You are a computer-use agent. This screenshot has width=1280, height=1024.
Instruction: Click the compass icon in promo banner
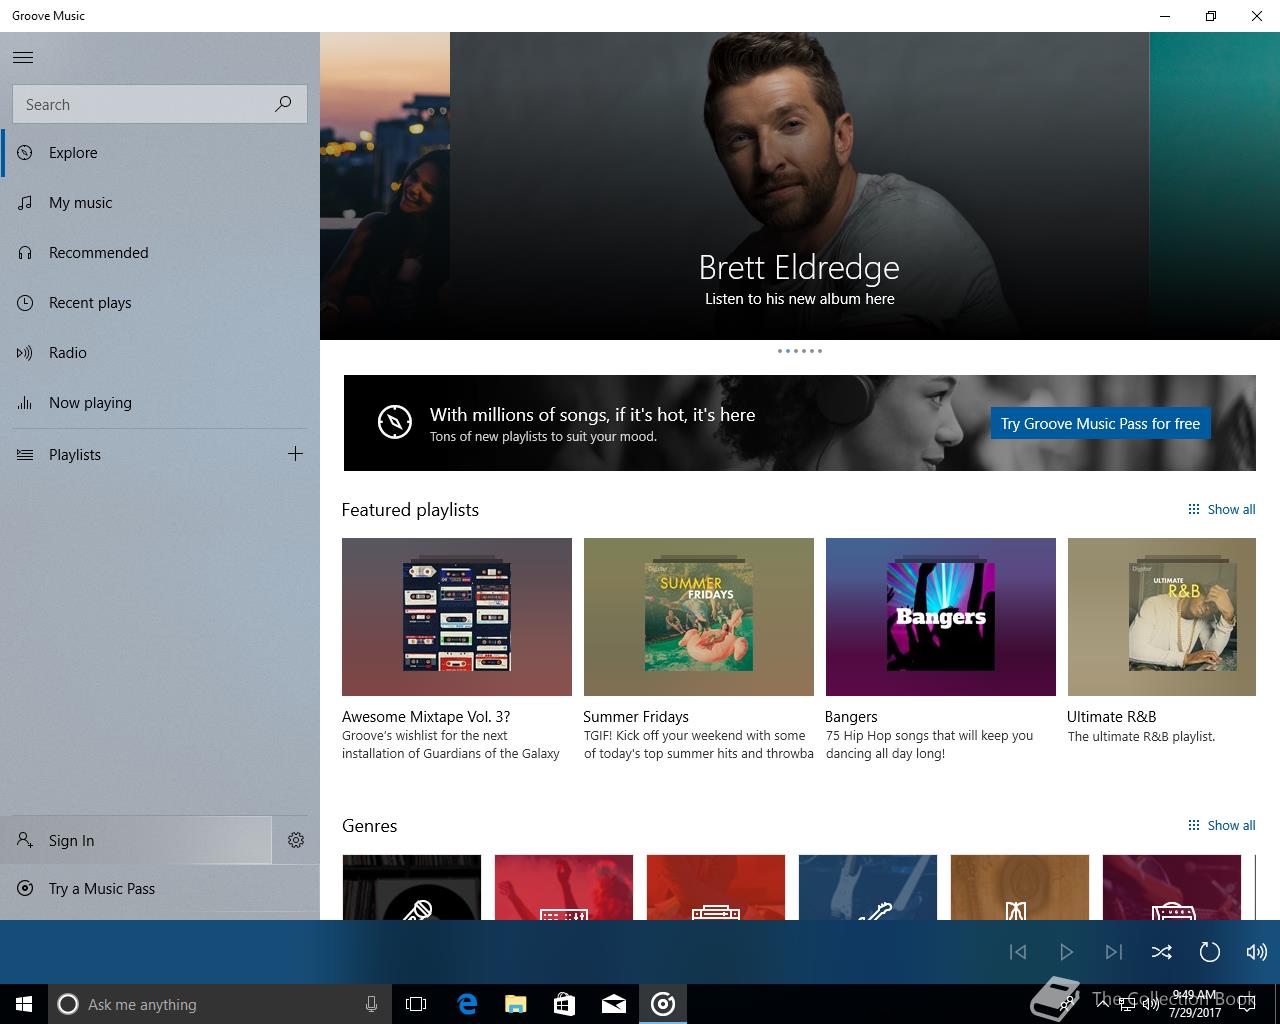(x=395, y=422)
